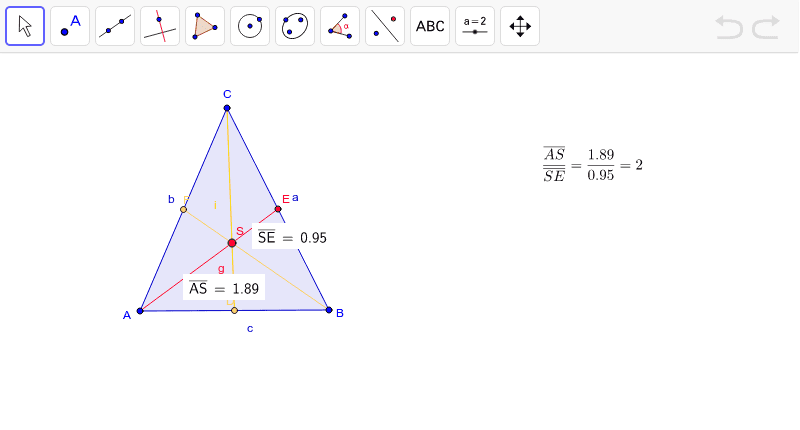Click the red midpoint E on side a
The height and width of the screenshot is (430, 800).
(278, 209)
